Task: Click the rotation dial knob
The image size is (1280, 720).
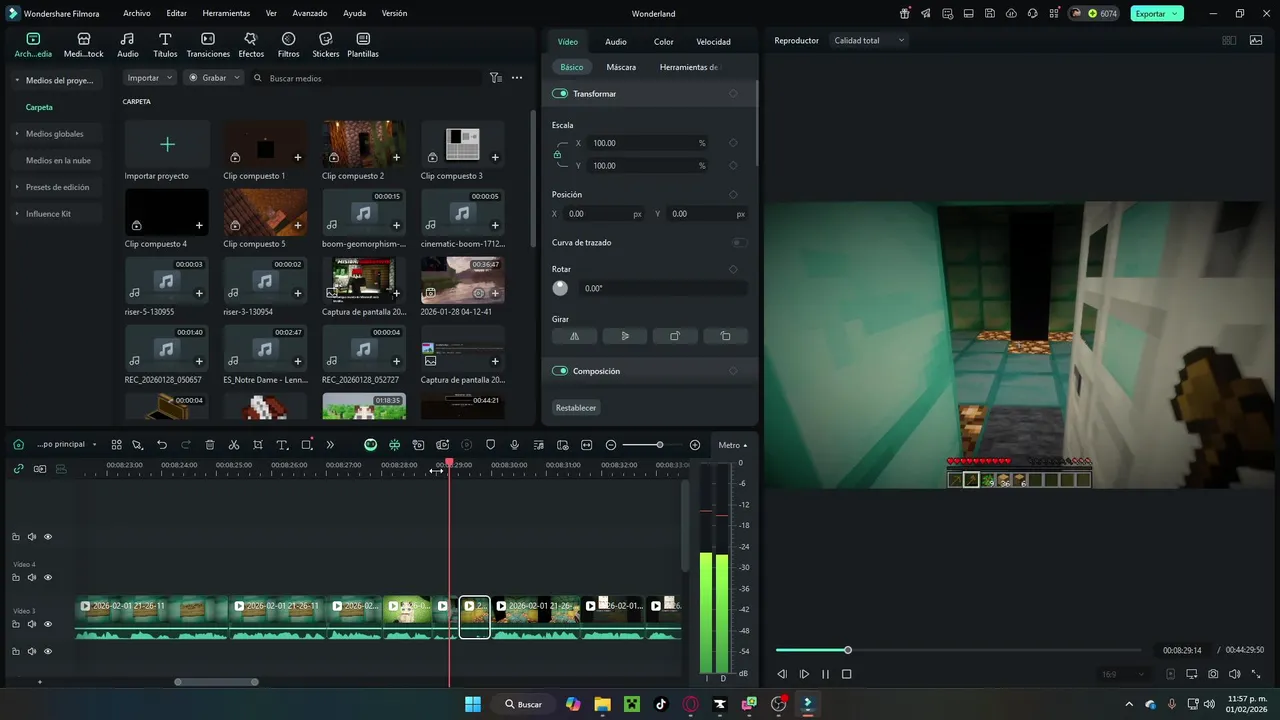Action: tap(560, 288)
